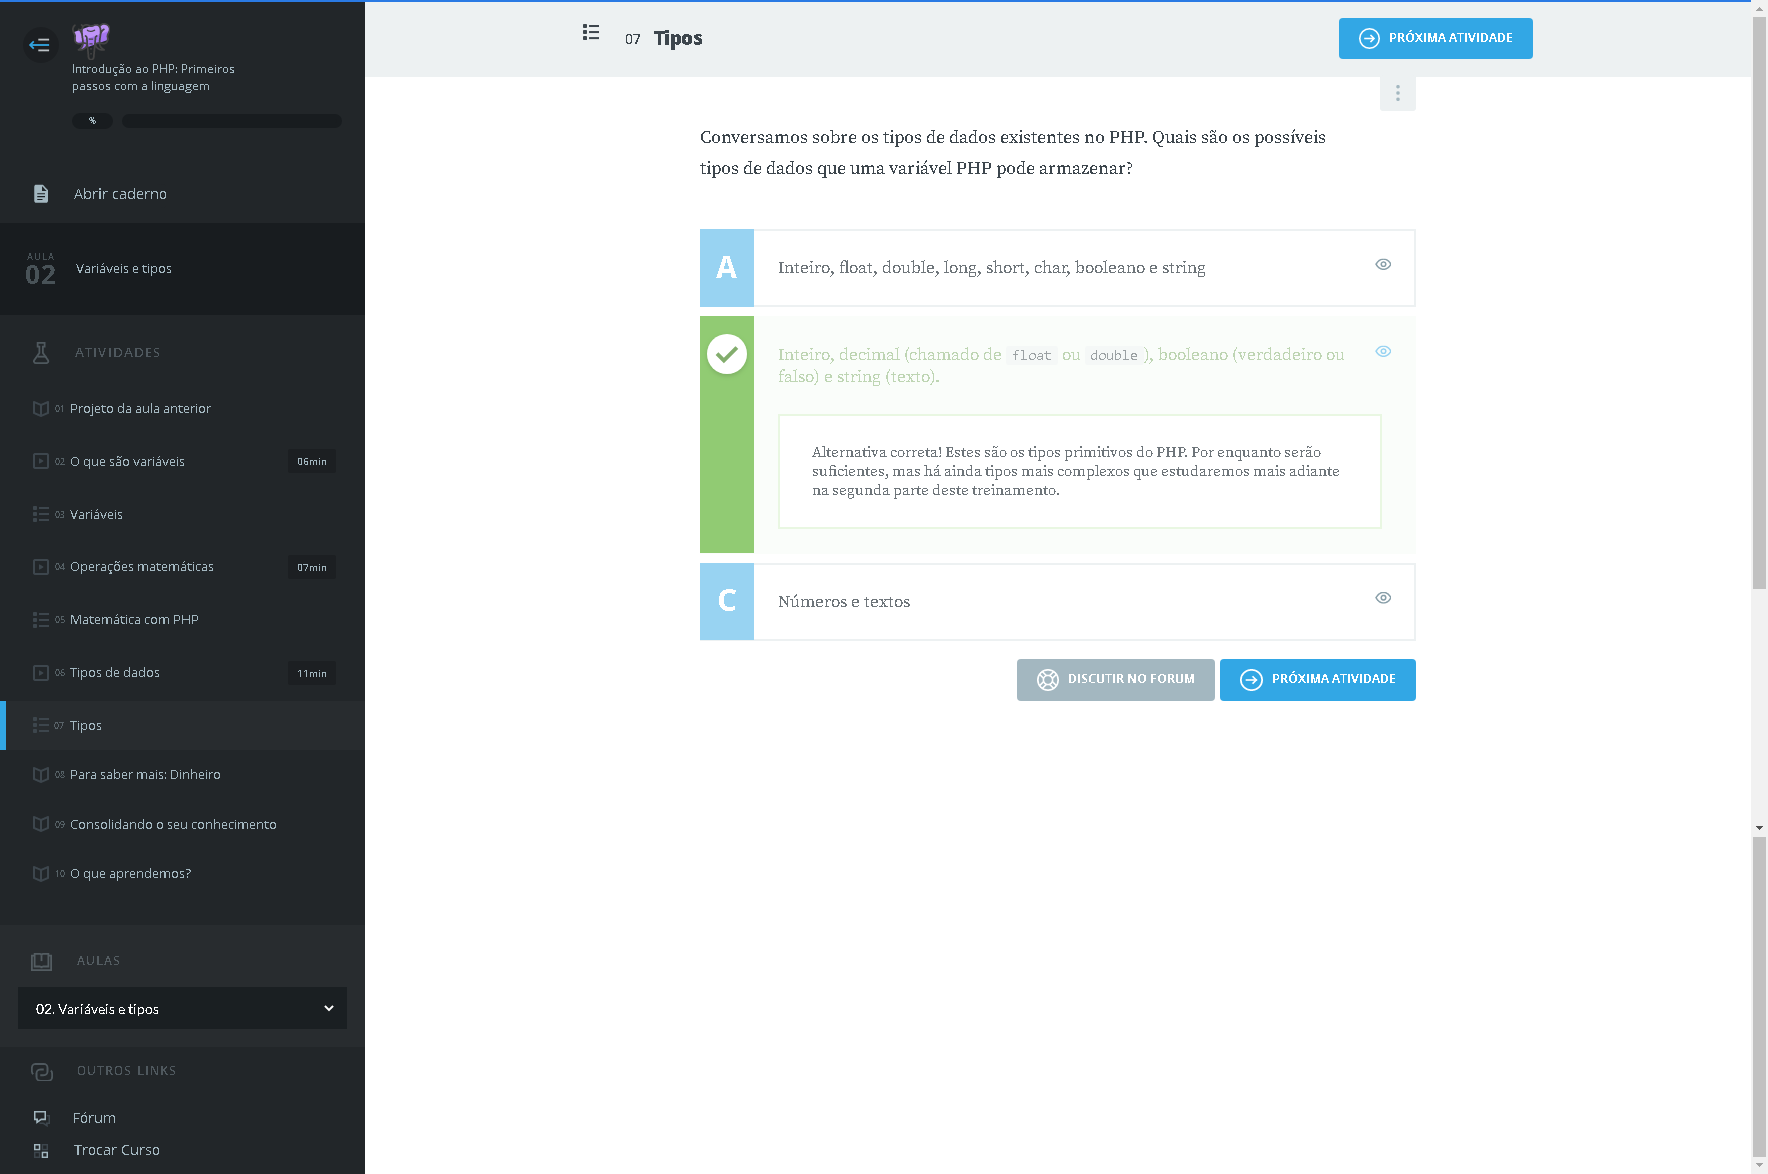
Task: Open the activity list icon beside Tipos
Action: click(x=591, y=33)
